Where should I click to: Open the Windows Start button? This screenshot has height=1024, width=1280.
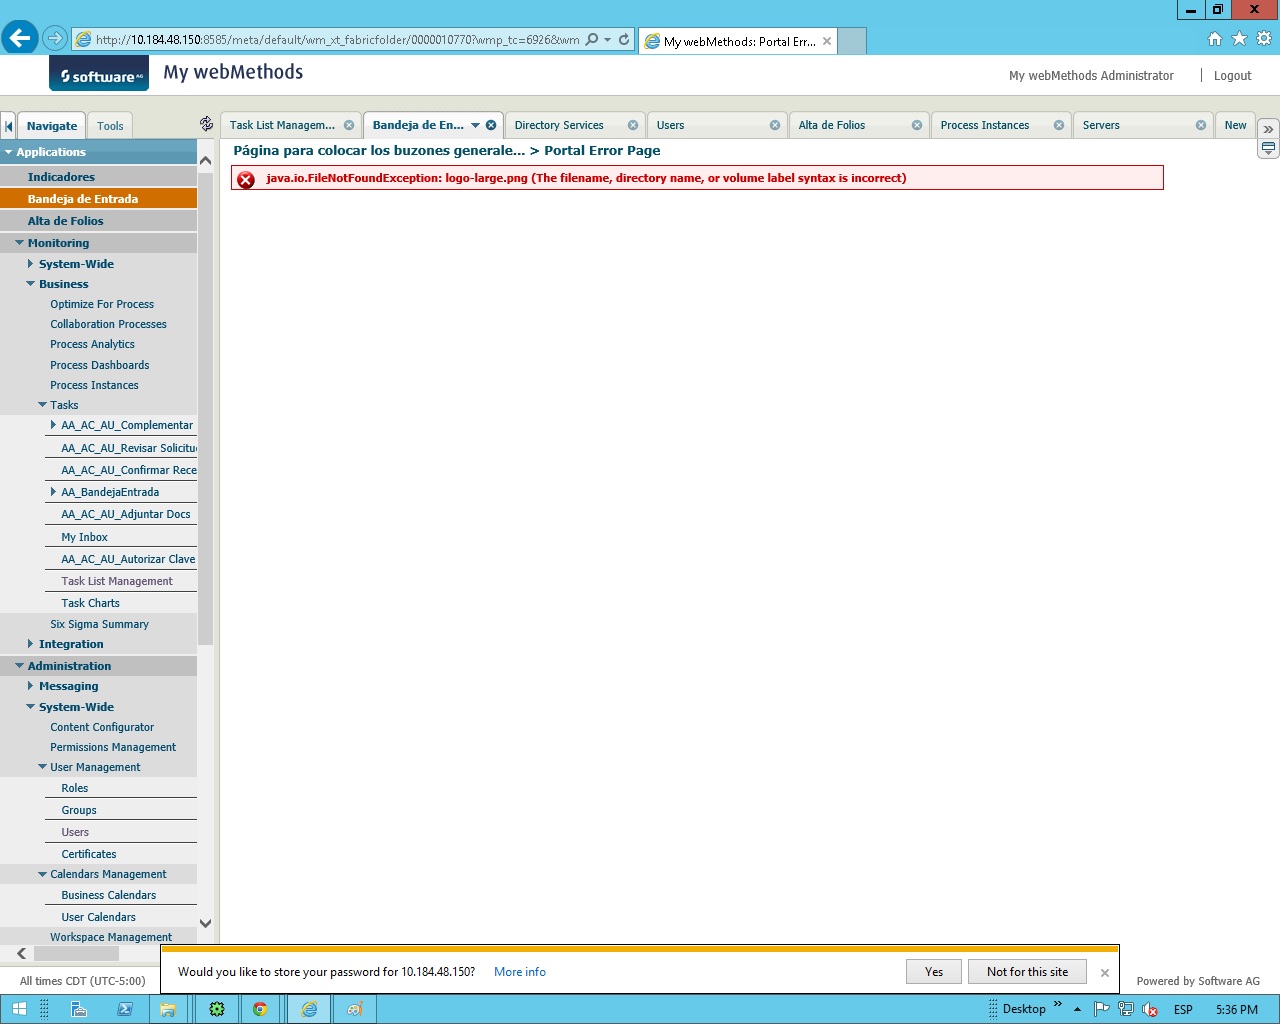coord(19,1009)
